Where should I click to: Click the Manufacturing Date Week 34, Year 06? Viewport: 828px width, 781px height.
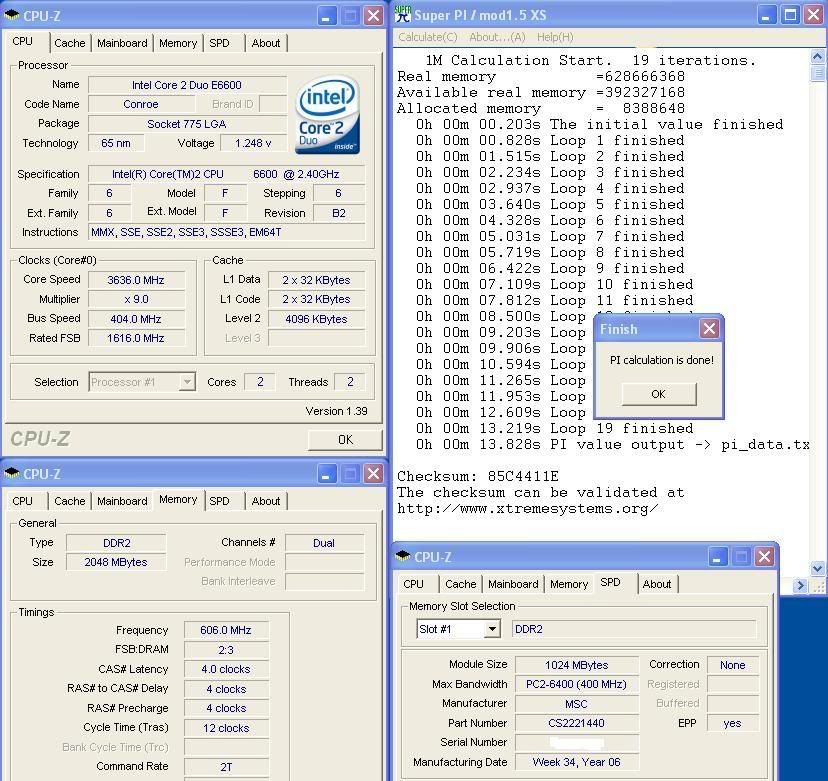[x=576, y=762]
